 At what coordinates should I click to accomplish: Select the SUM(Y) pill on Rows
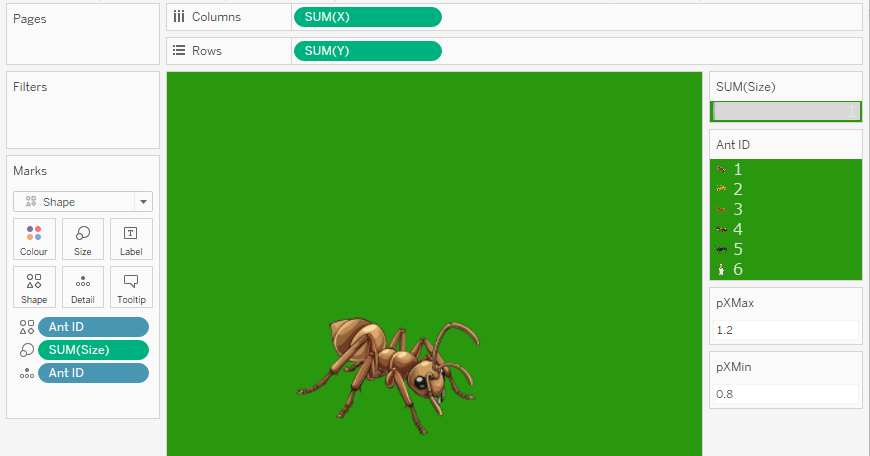click(367, 51)
